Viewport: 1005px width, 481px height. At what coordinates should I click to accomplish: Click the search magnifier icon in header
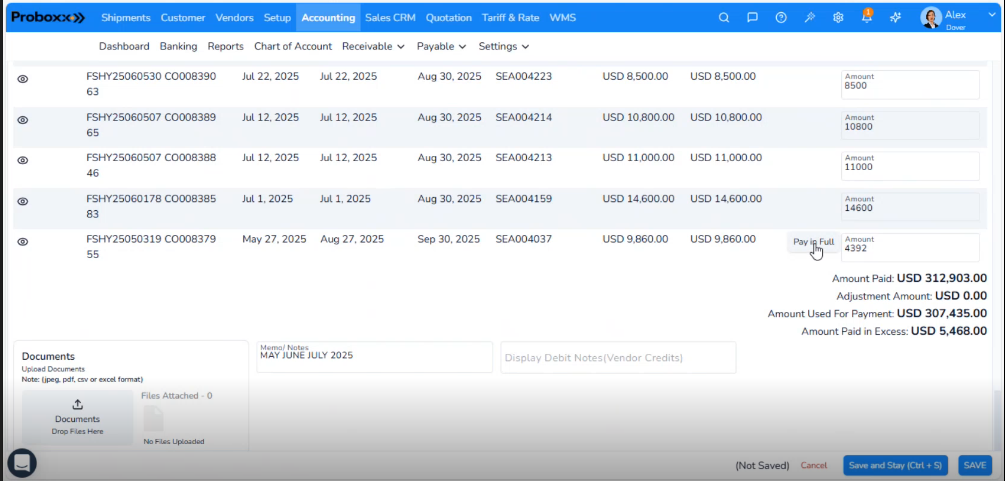coord(724,18)
